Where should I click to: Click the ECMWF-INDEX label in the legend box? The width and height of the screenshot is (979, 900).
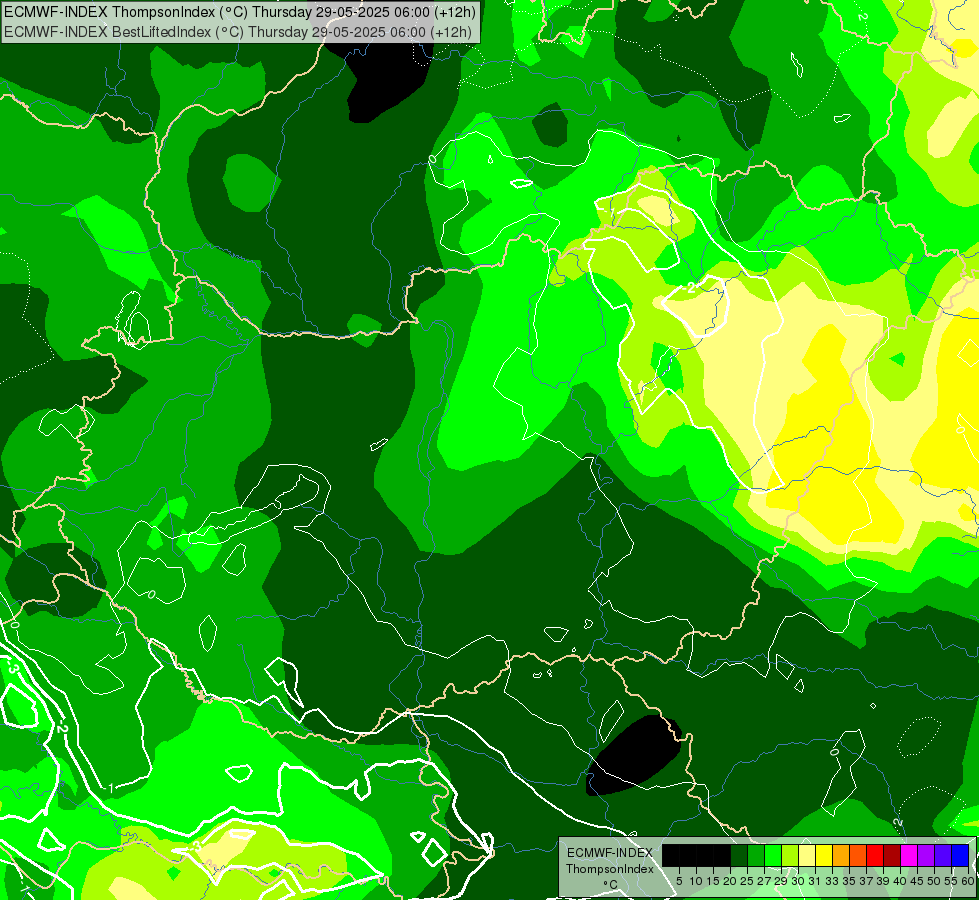click(x=610, y=853)
